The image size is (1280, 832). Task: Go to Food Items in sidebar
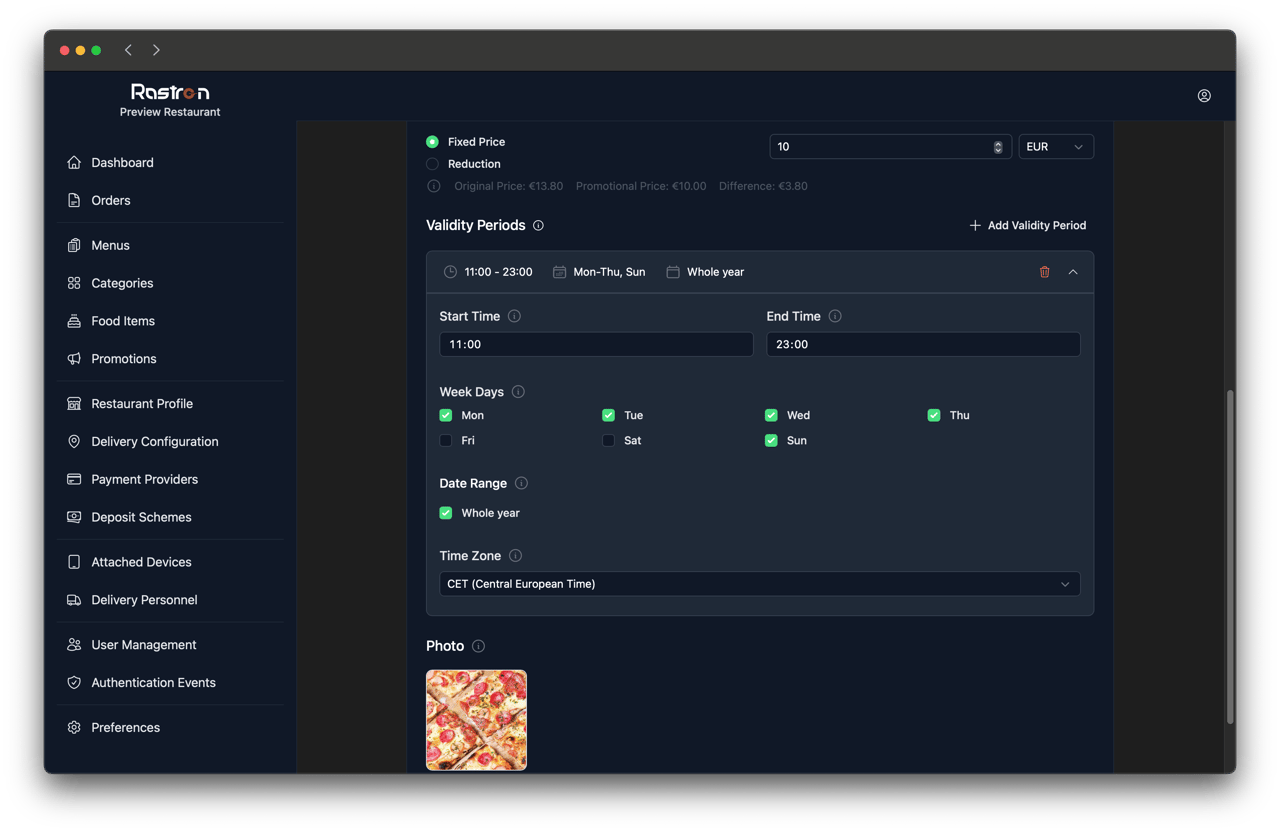[x=122, y=321]
